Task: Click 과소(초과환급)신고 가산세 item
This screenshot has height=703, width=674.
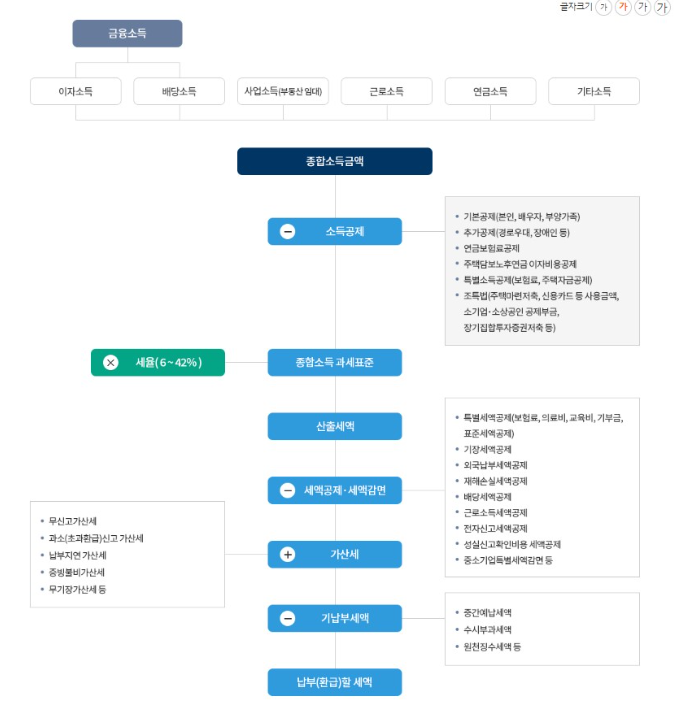Action: pos(96,538)
